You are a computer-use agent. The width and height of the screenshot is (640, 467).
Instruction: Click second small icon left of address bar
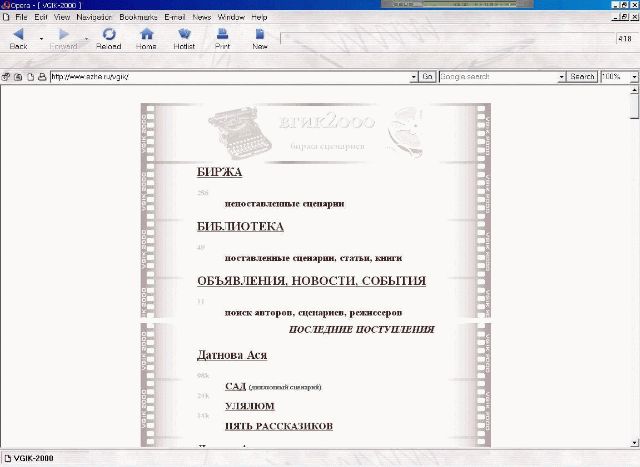18,77
